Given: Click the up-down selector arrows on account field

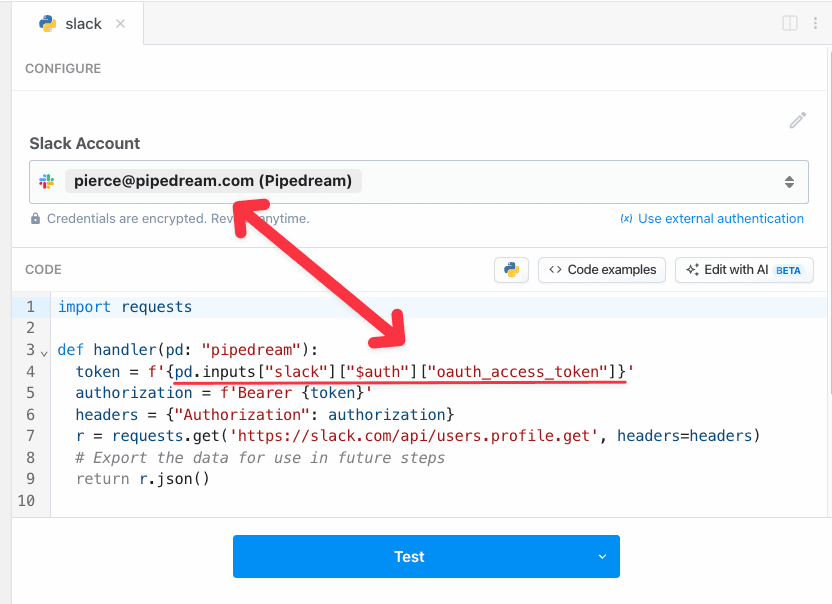Looking at the screenshot, I should pos(789,182).
